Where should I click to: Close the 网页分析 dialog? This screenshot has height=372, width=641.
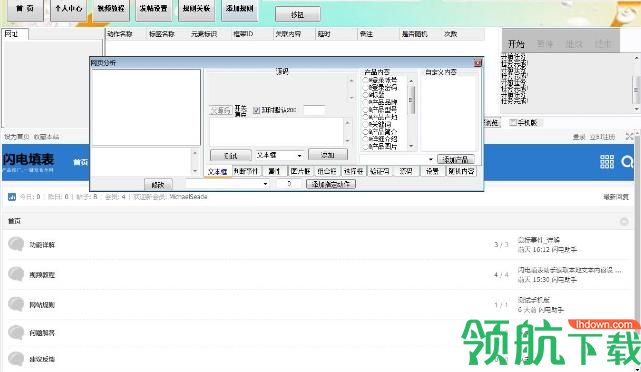click(477, 63)
